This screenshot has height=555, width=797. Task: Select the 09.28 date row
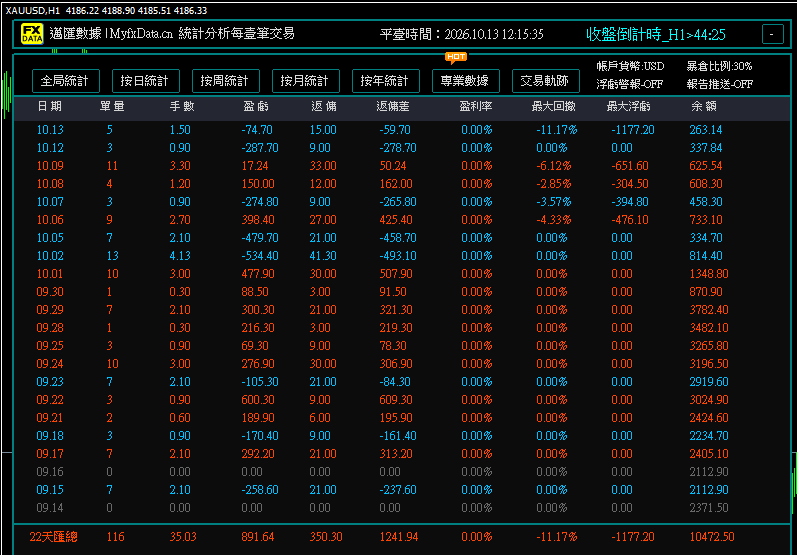(402, 328)
